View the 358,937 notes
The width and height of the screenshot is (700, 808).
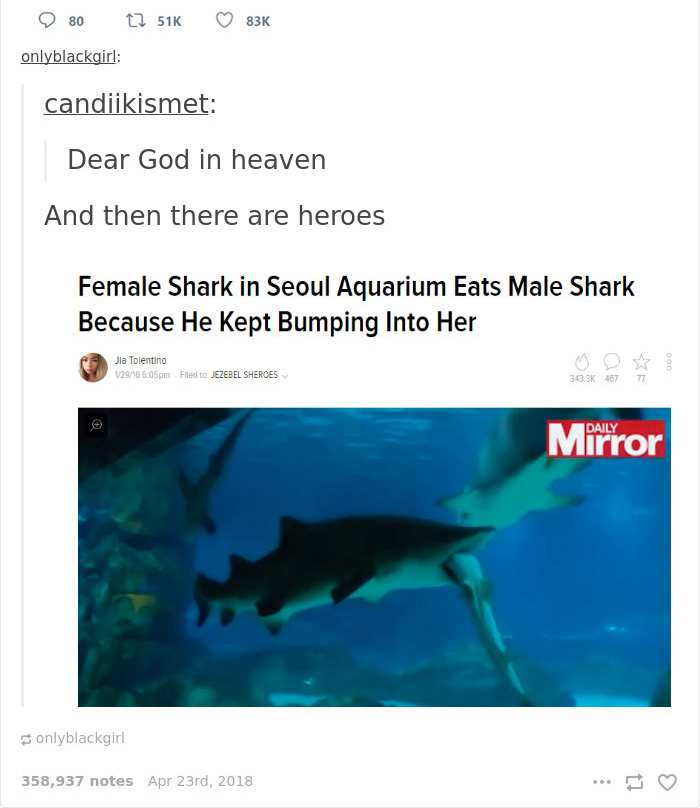(77, 781)
